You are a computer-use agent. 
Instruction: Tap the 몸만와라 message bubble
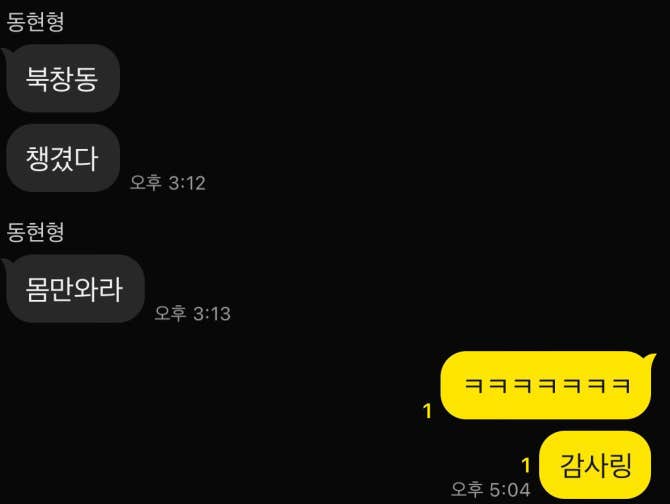(x=75, y=289)
